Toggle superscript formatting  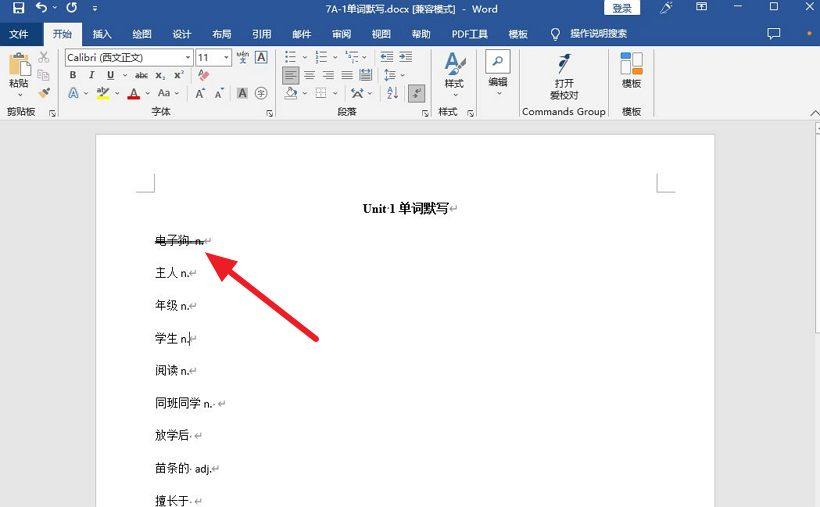pos(179,75)
